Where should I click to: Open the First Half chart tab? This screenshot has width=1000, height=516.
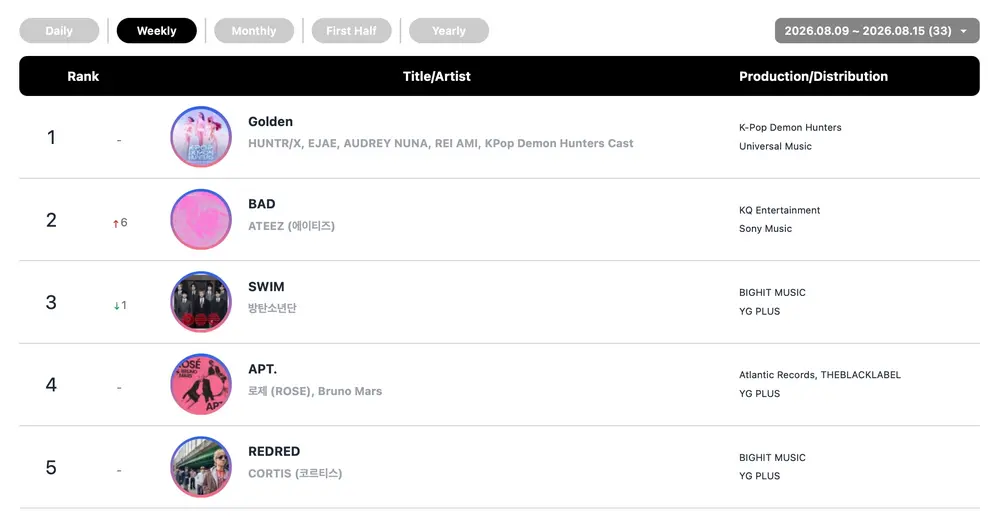(x=351, y=31)
